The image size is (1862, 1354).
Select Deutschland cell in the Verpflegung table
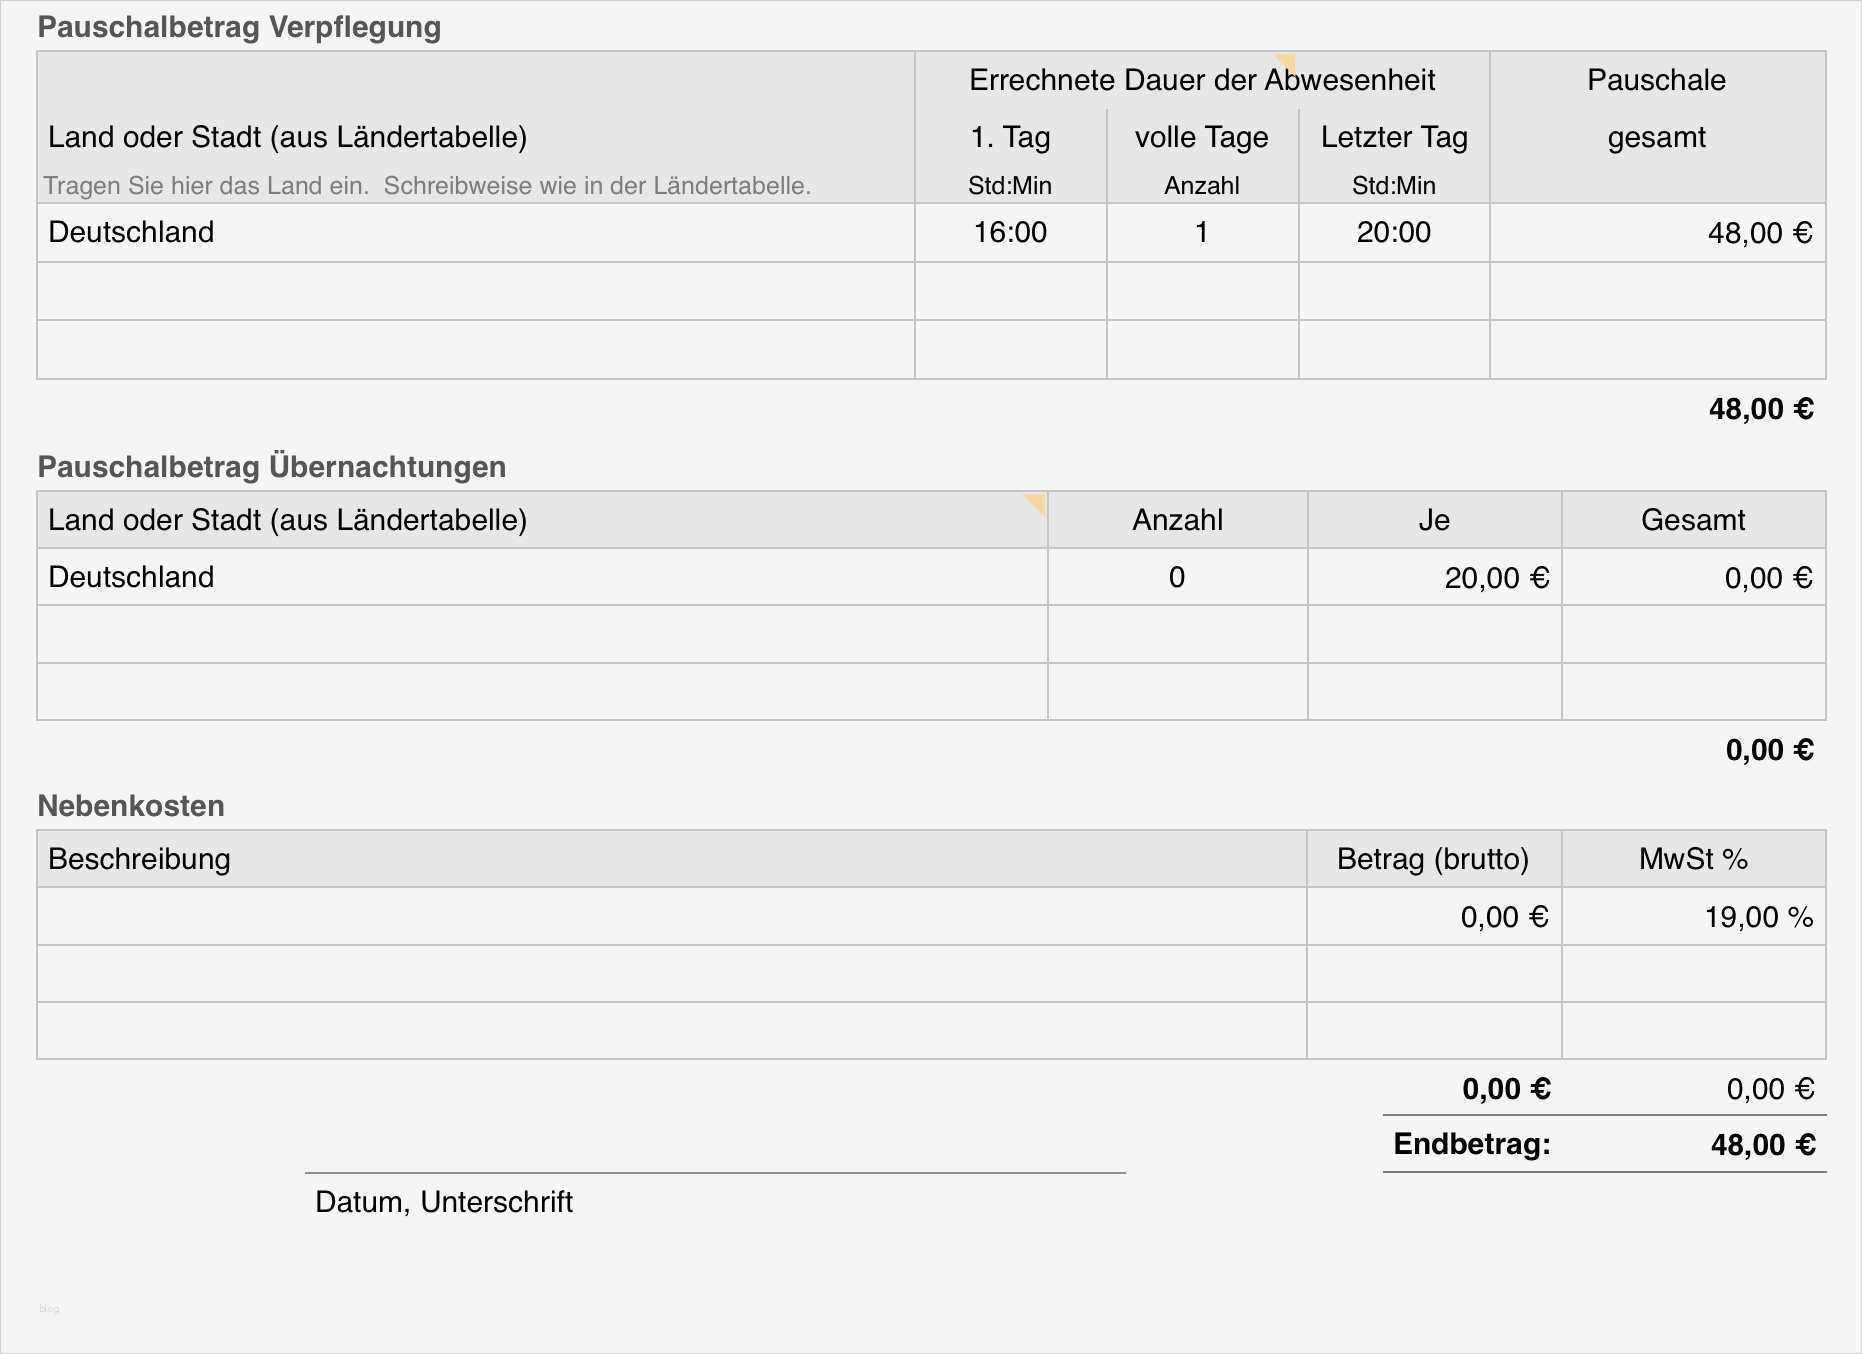pos(475,233)
